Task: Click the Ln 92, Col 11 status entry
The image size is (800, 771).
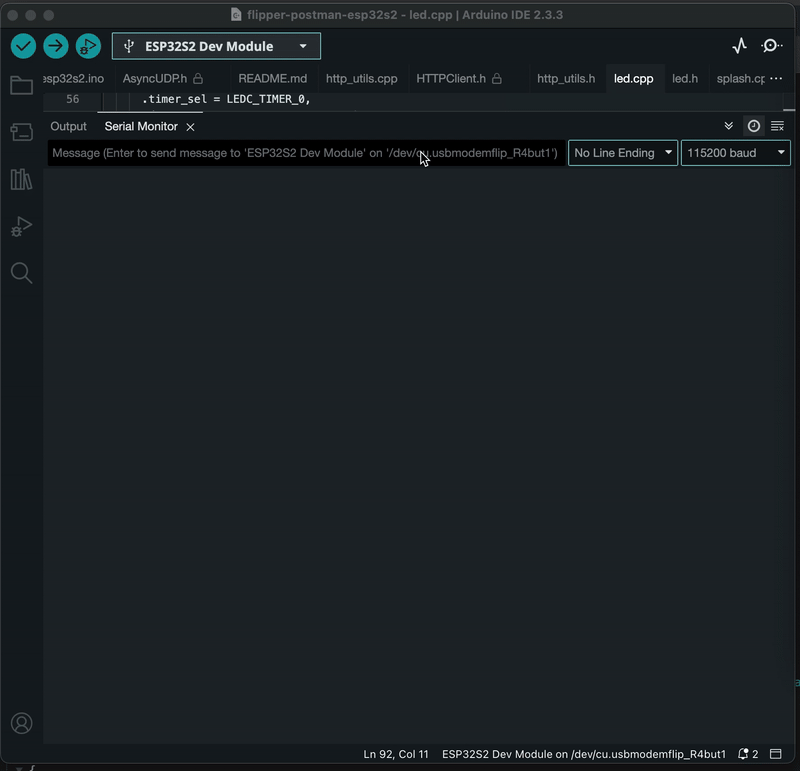Action: (396, 754)
